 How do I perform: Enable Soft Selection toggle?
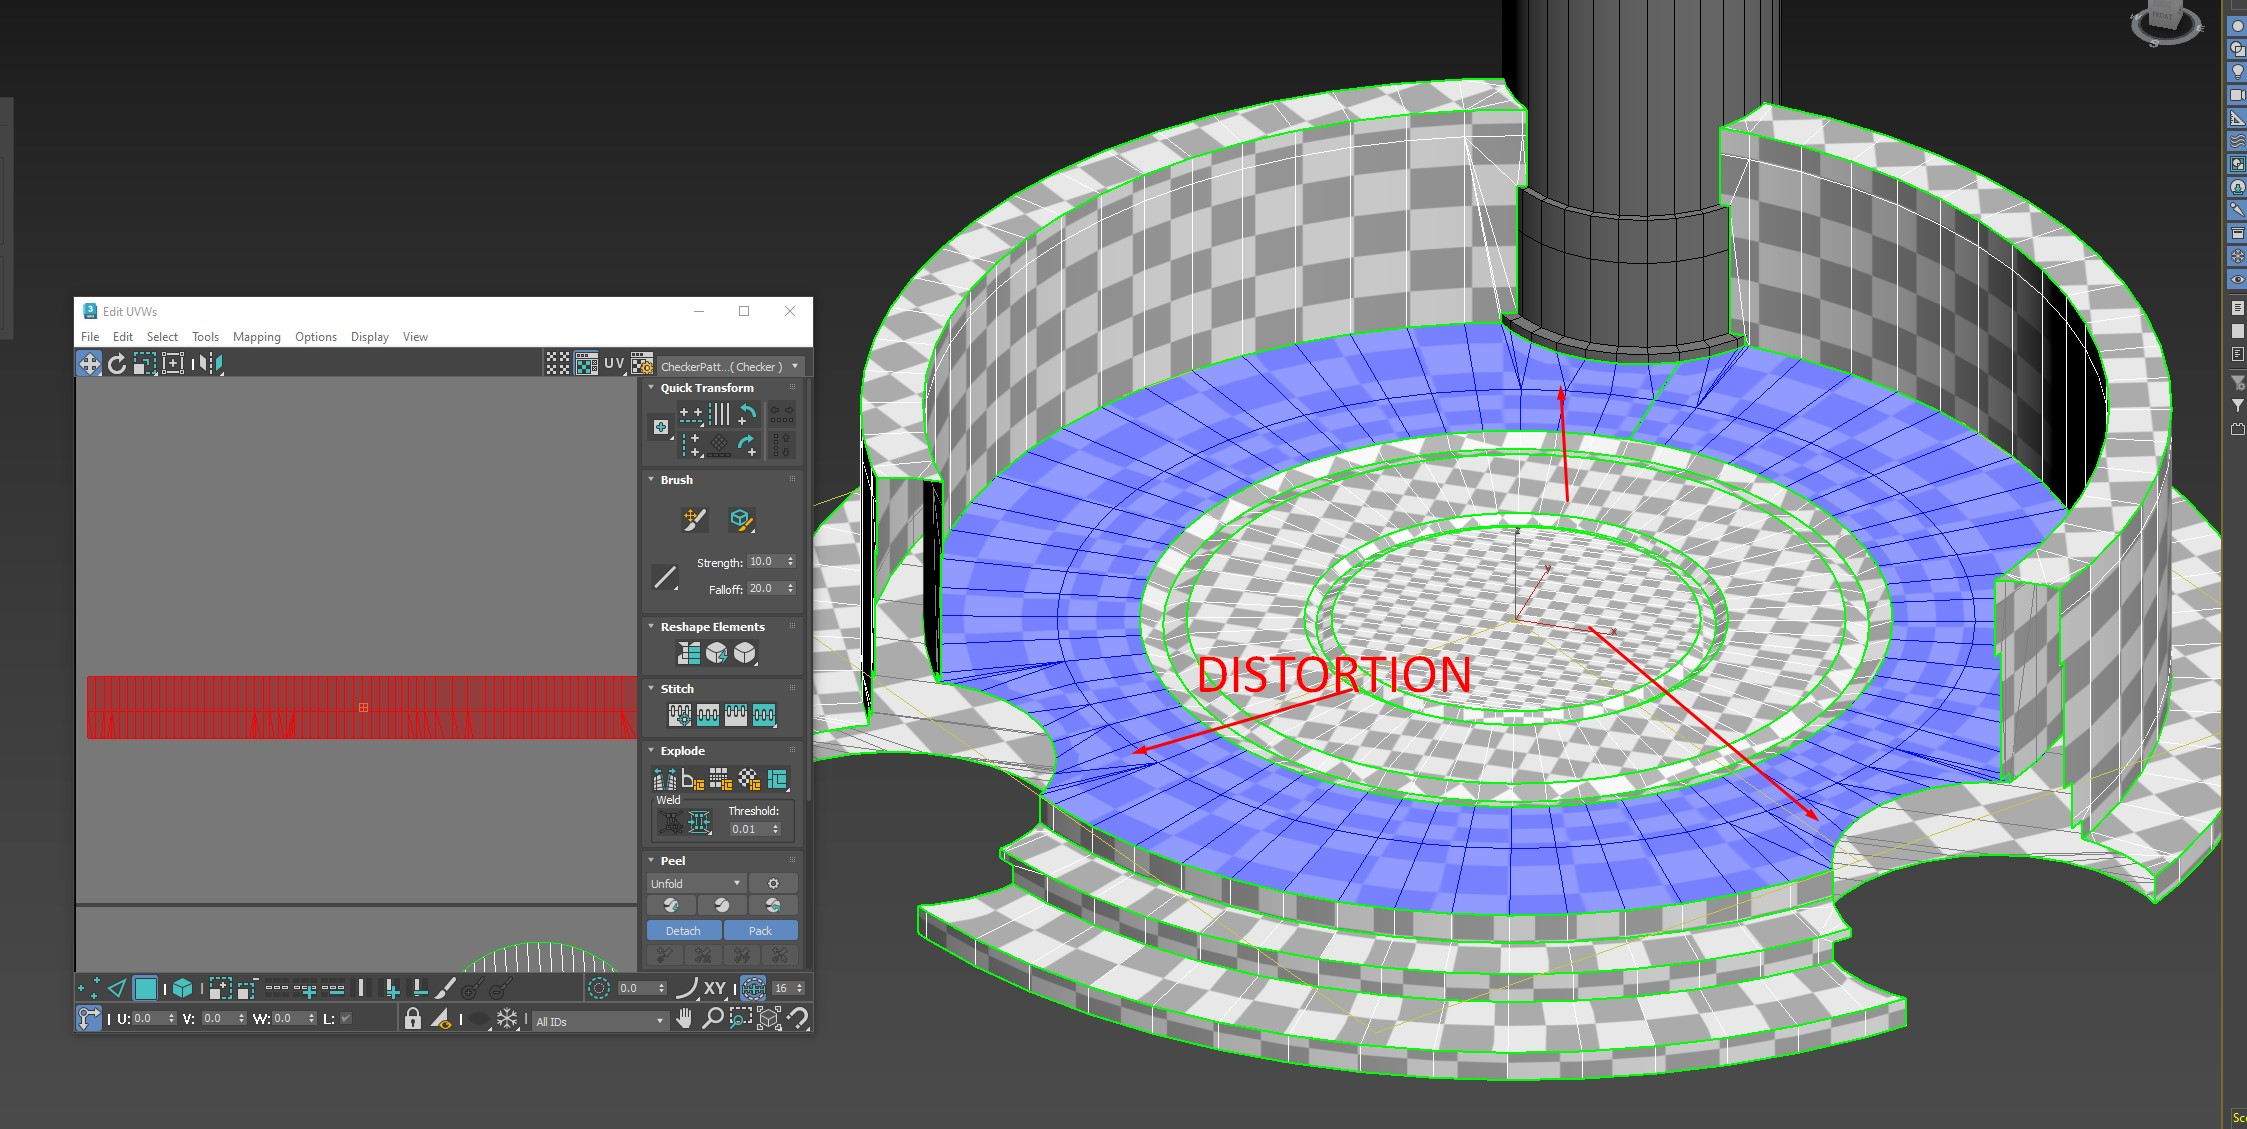(599, 988)
